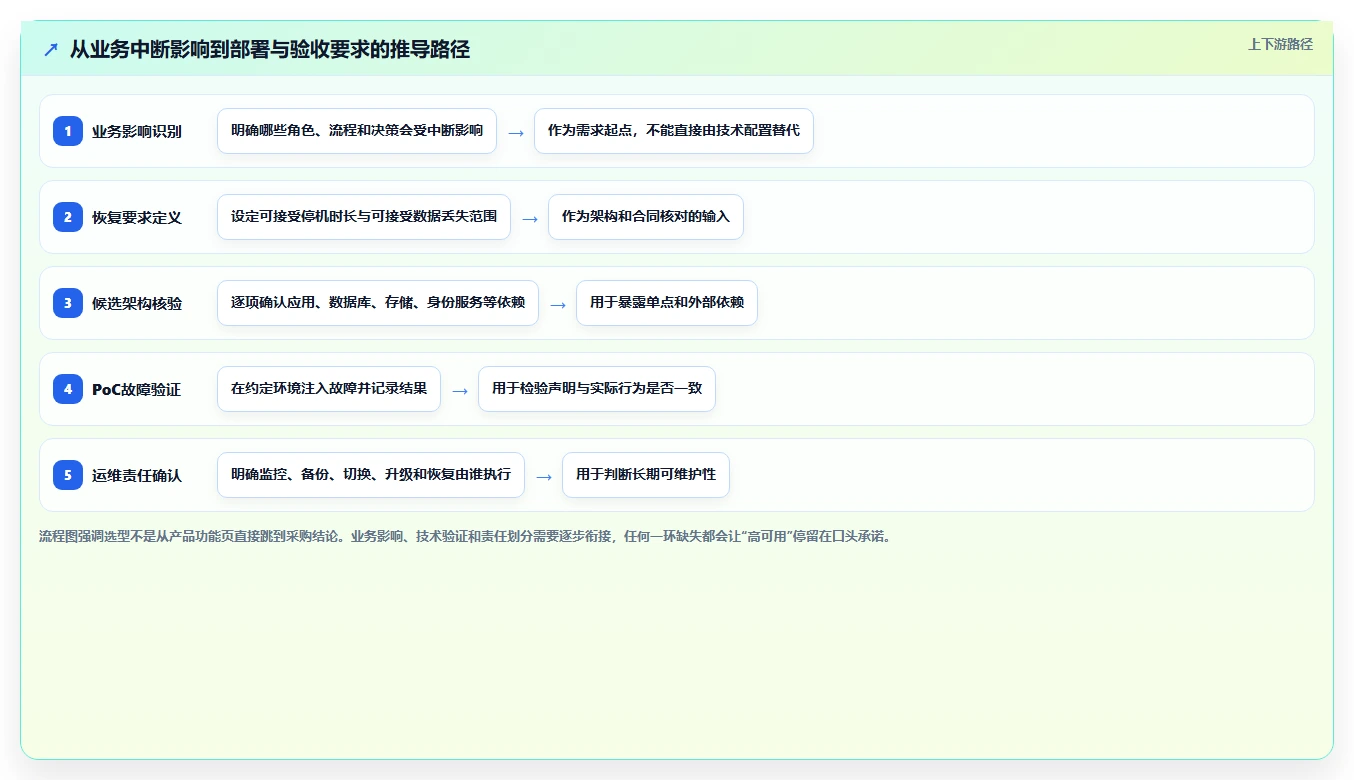Click step number badge 5

coord(68,475)
